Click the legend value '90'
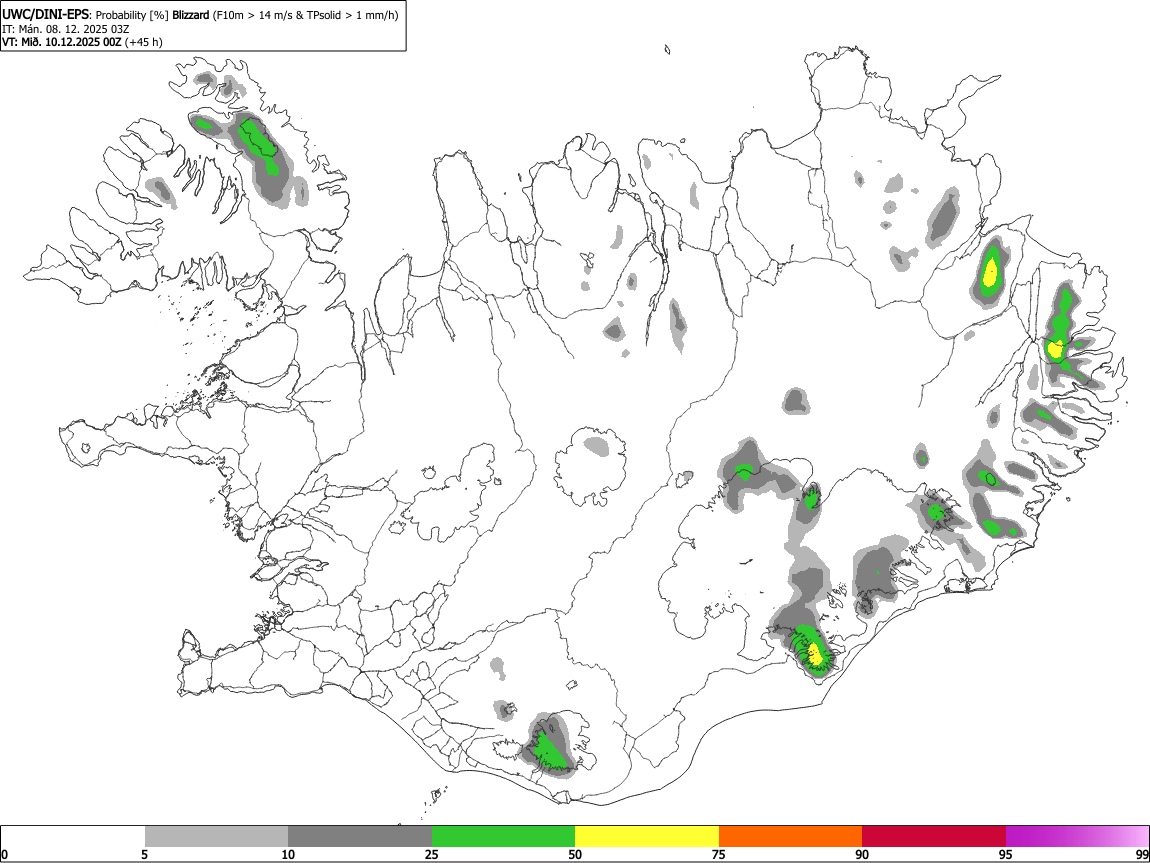The height and width of the screenshot is (863, 1150). point(862,854)
